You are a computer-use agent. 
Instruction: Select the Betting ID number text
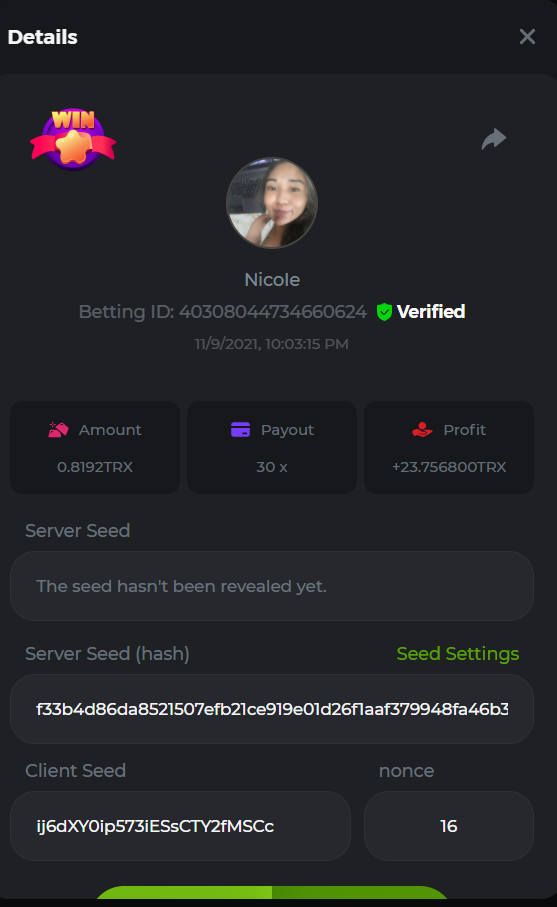click(x=272, y=312)
